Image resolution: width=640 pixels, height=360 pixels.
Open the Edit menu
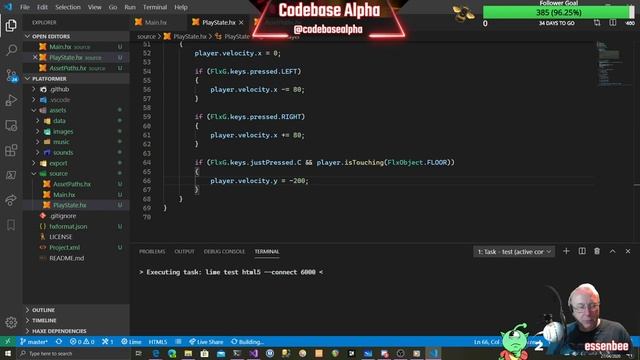(42, 7)
